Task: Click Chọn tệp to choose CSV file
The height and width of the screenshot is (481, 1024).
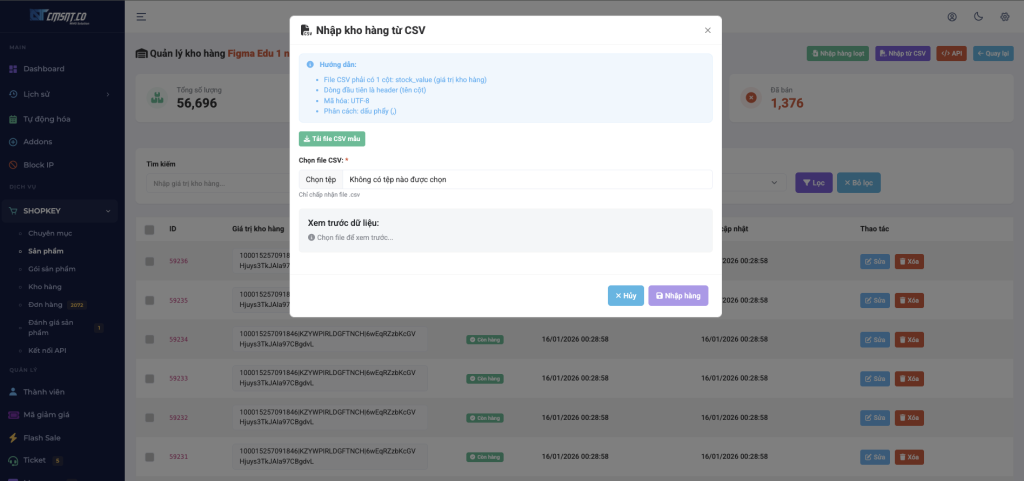Action: click(x=321, y=179)
